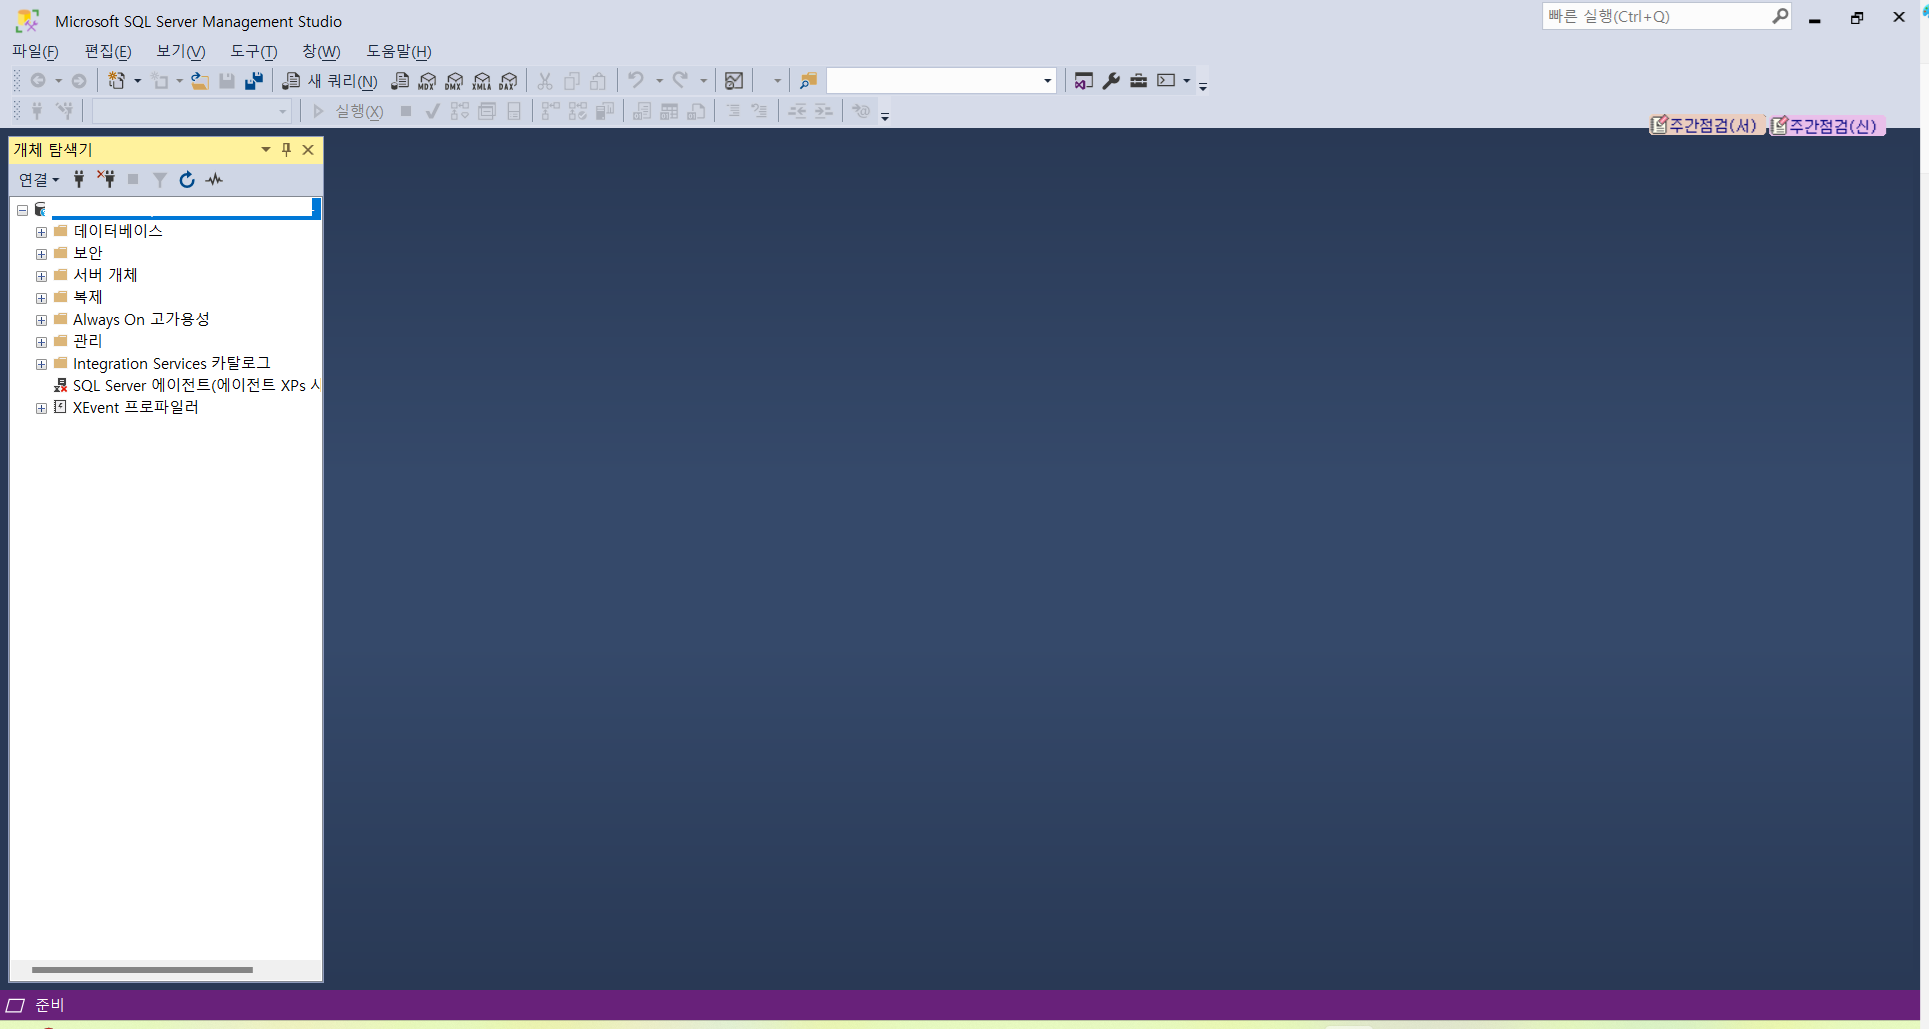
Task: Pin the Object Explorer panel (auto hide)
Action: click(x=286, y=149)
